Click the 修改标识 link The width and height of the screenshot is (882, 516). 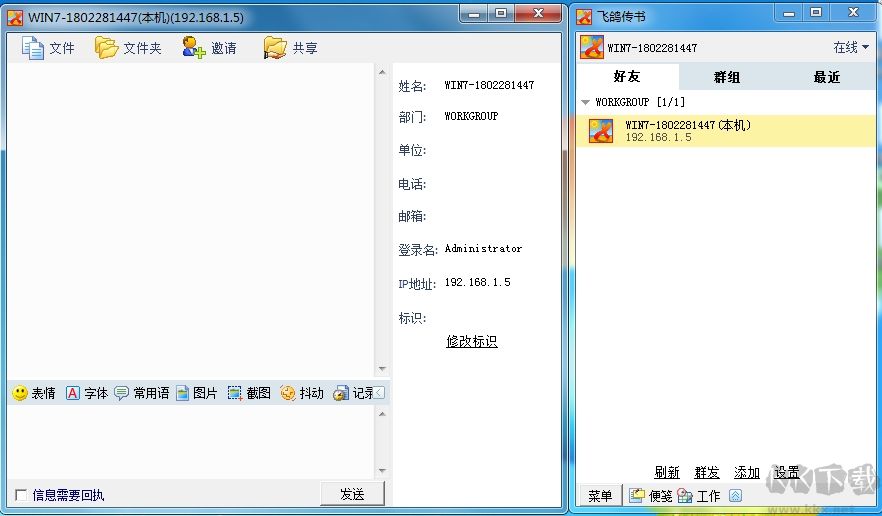point(472,341)
